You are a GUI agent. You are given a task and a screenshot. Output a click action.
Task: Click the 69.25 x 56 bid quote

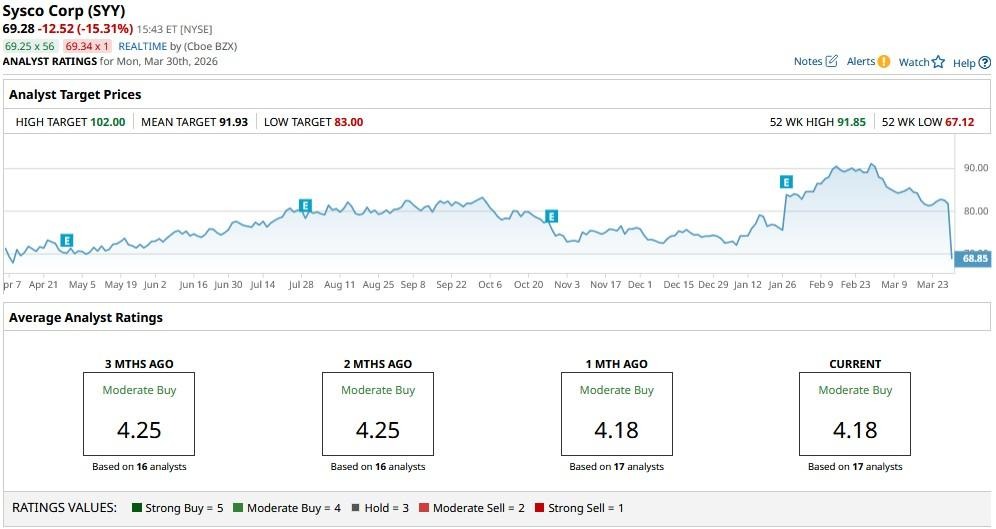pyautogui.click(x=30, y=46)
